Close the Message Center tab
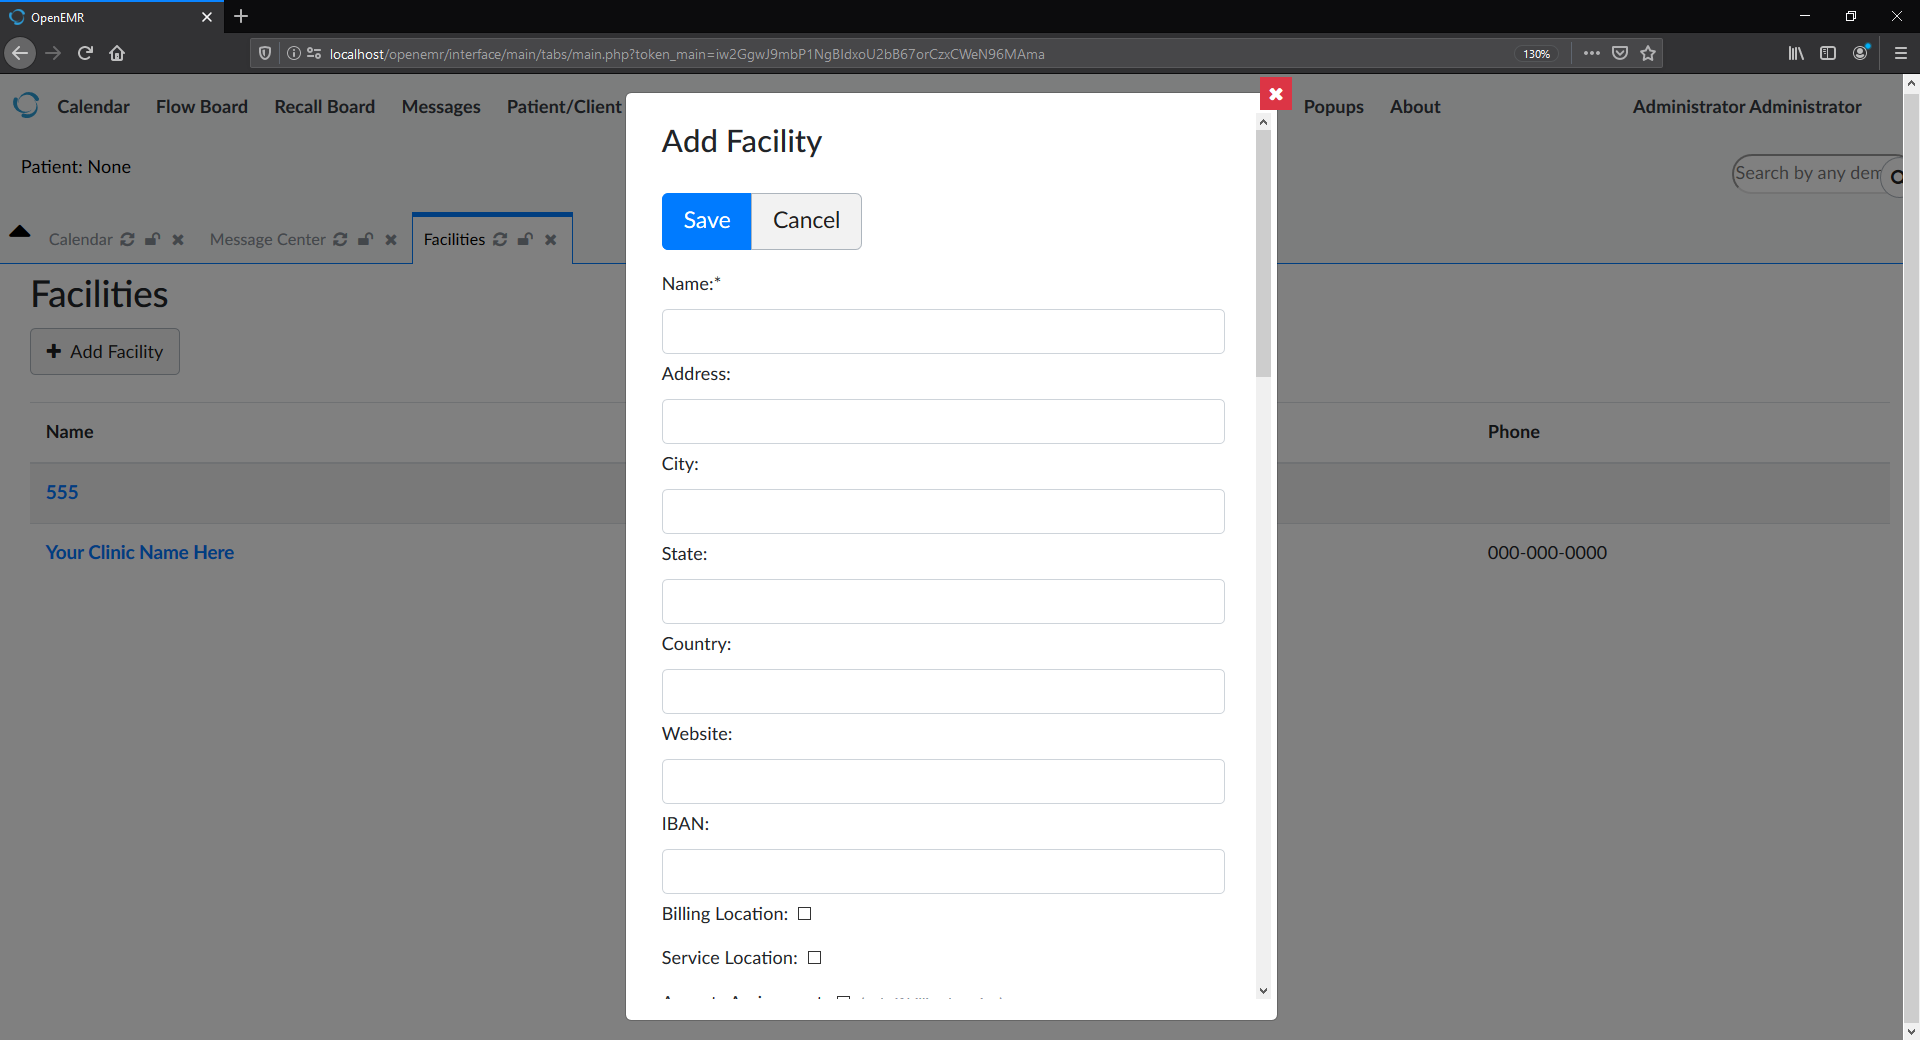Viewport: 1920px width, 1040px height. point(390,239)
